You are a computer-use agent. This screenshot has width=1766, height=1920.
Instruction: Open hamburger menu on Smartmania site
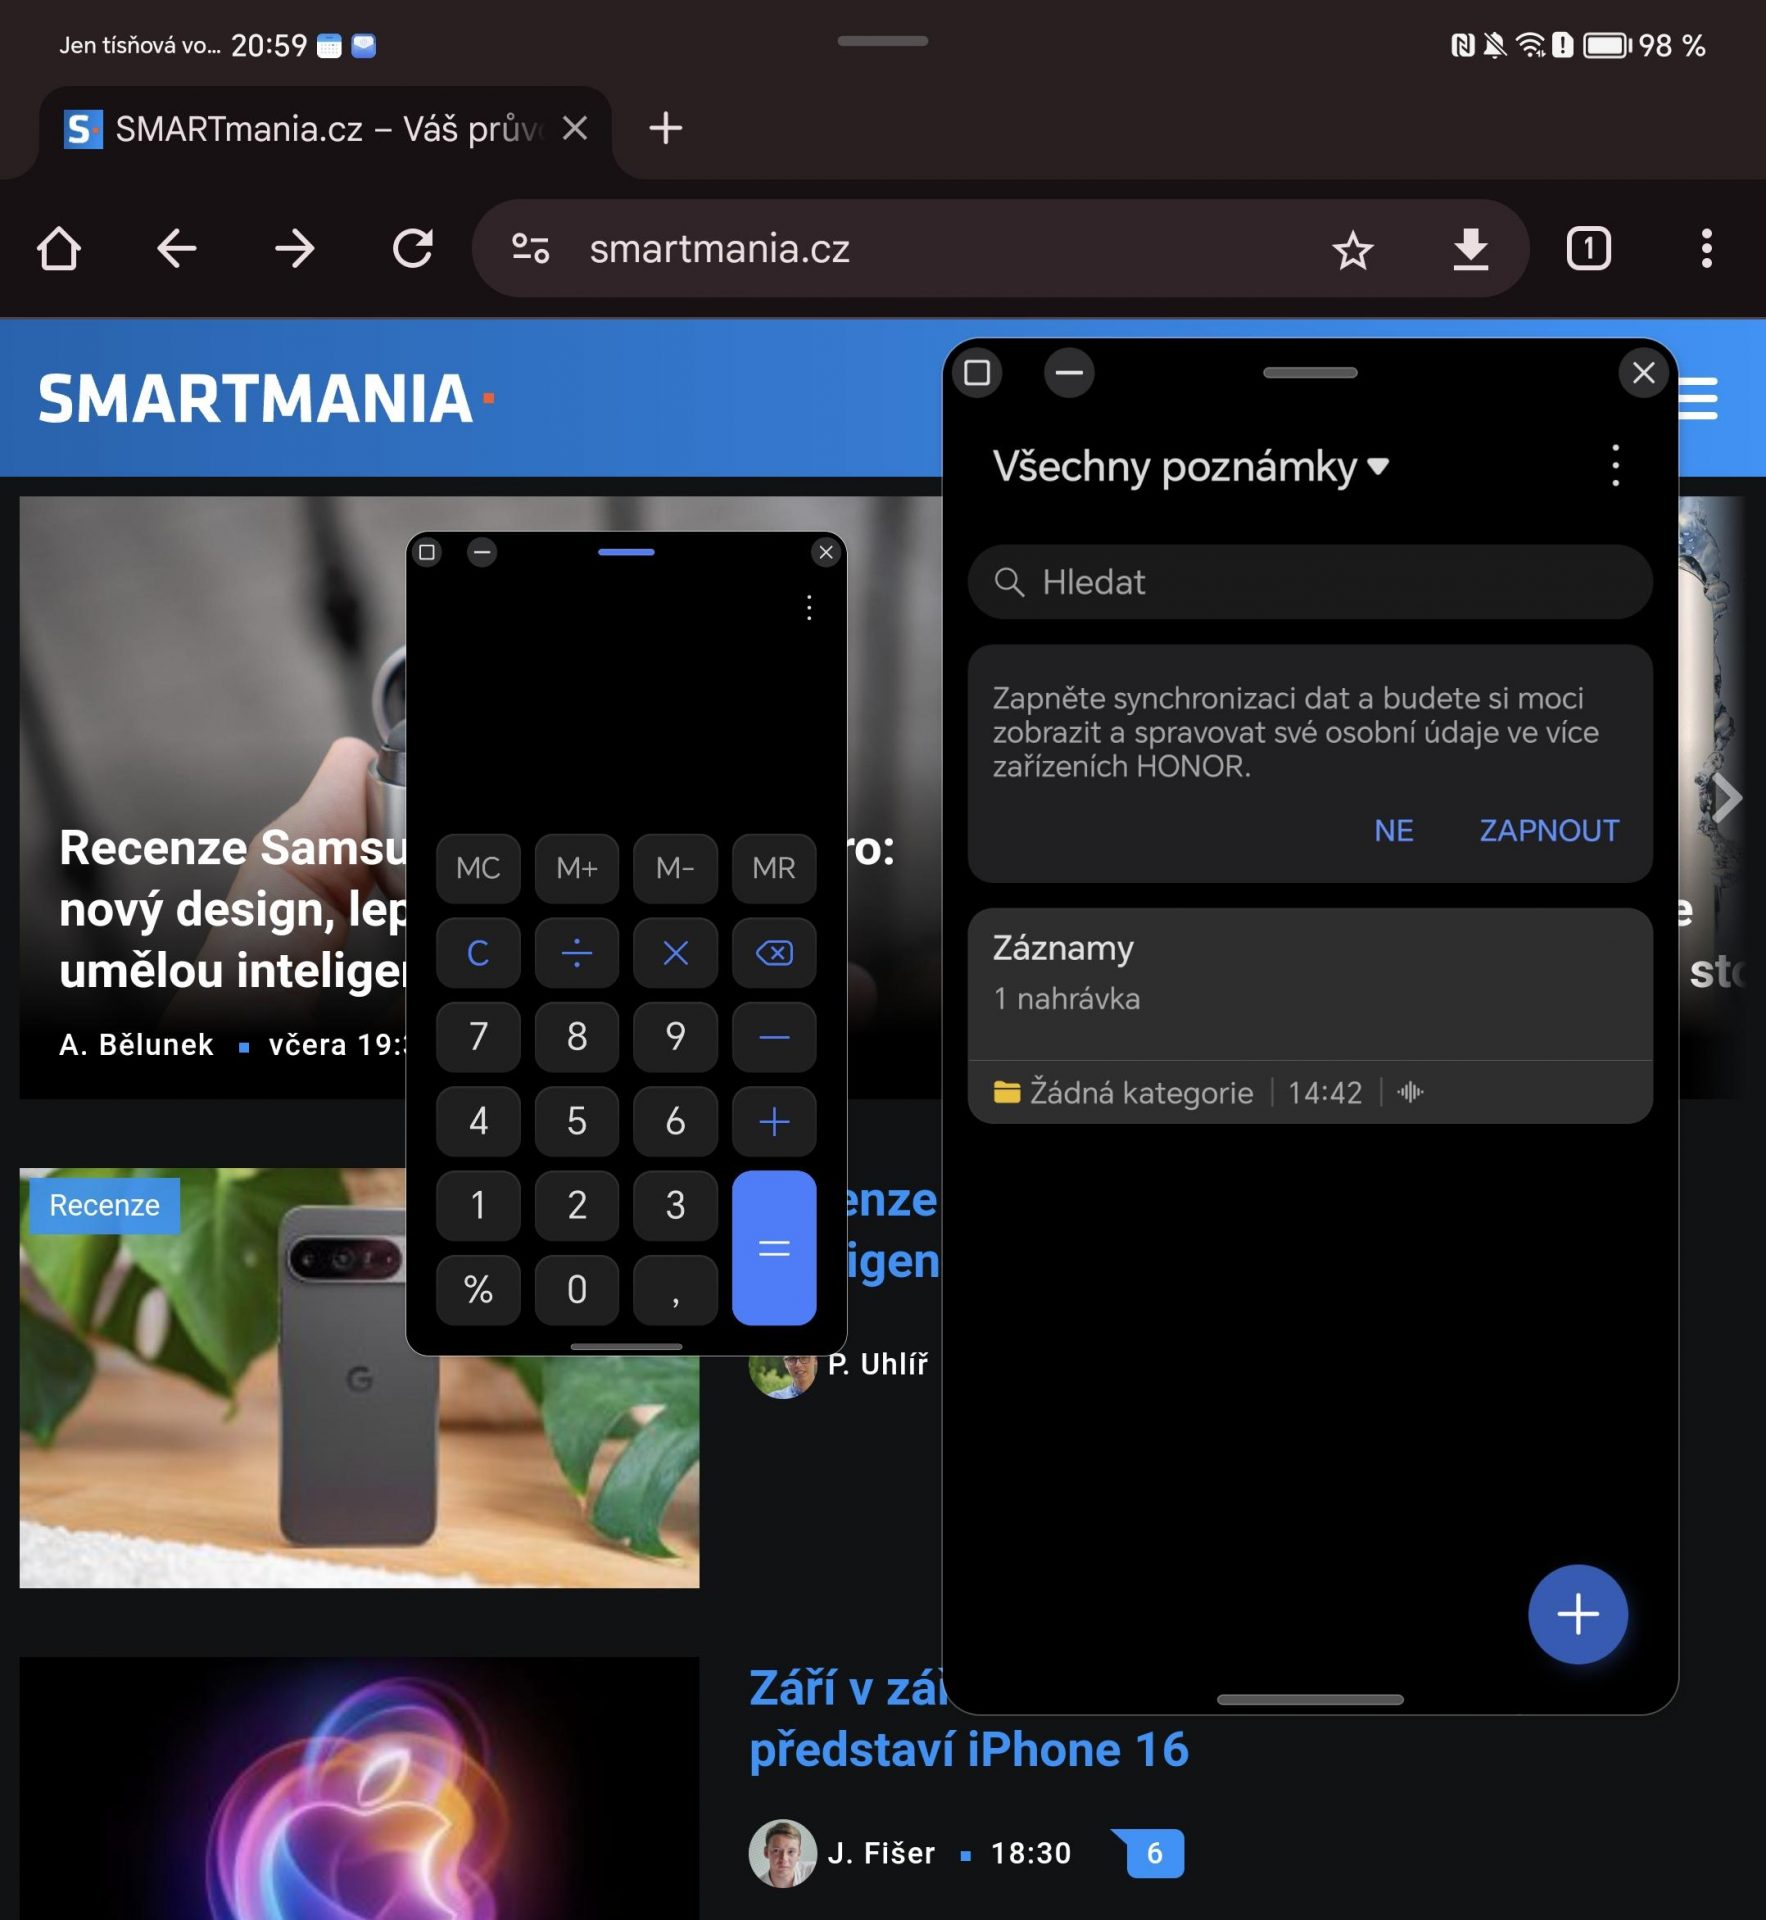tap(1700, 399)
